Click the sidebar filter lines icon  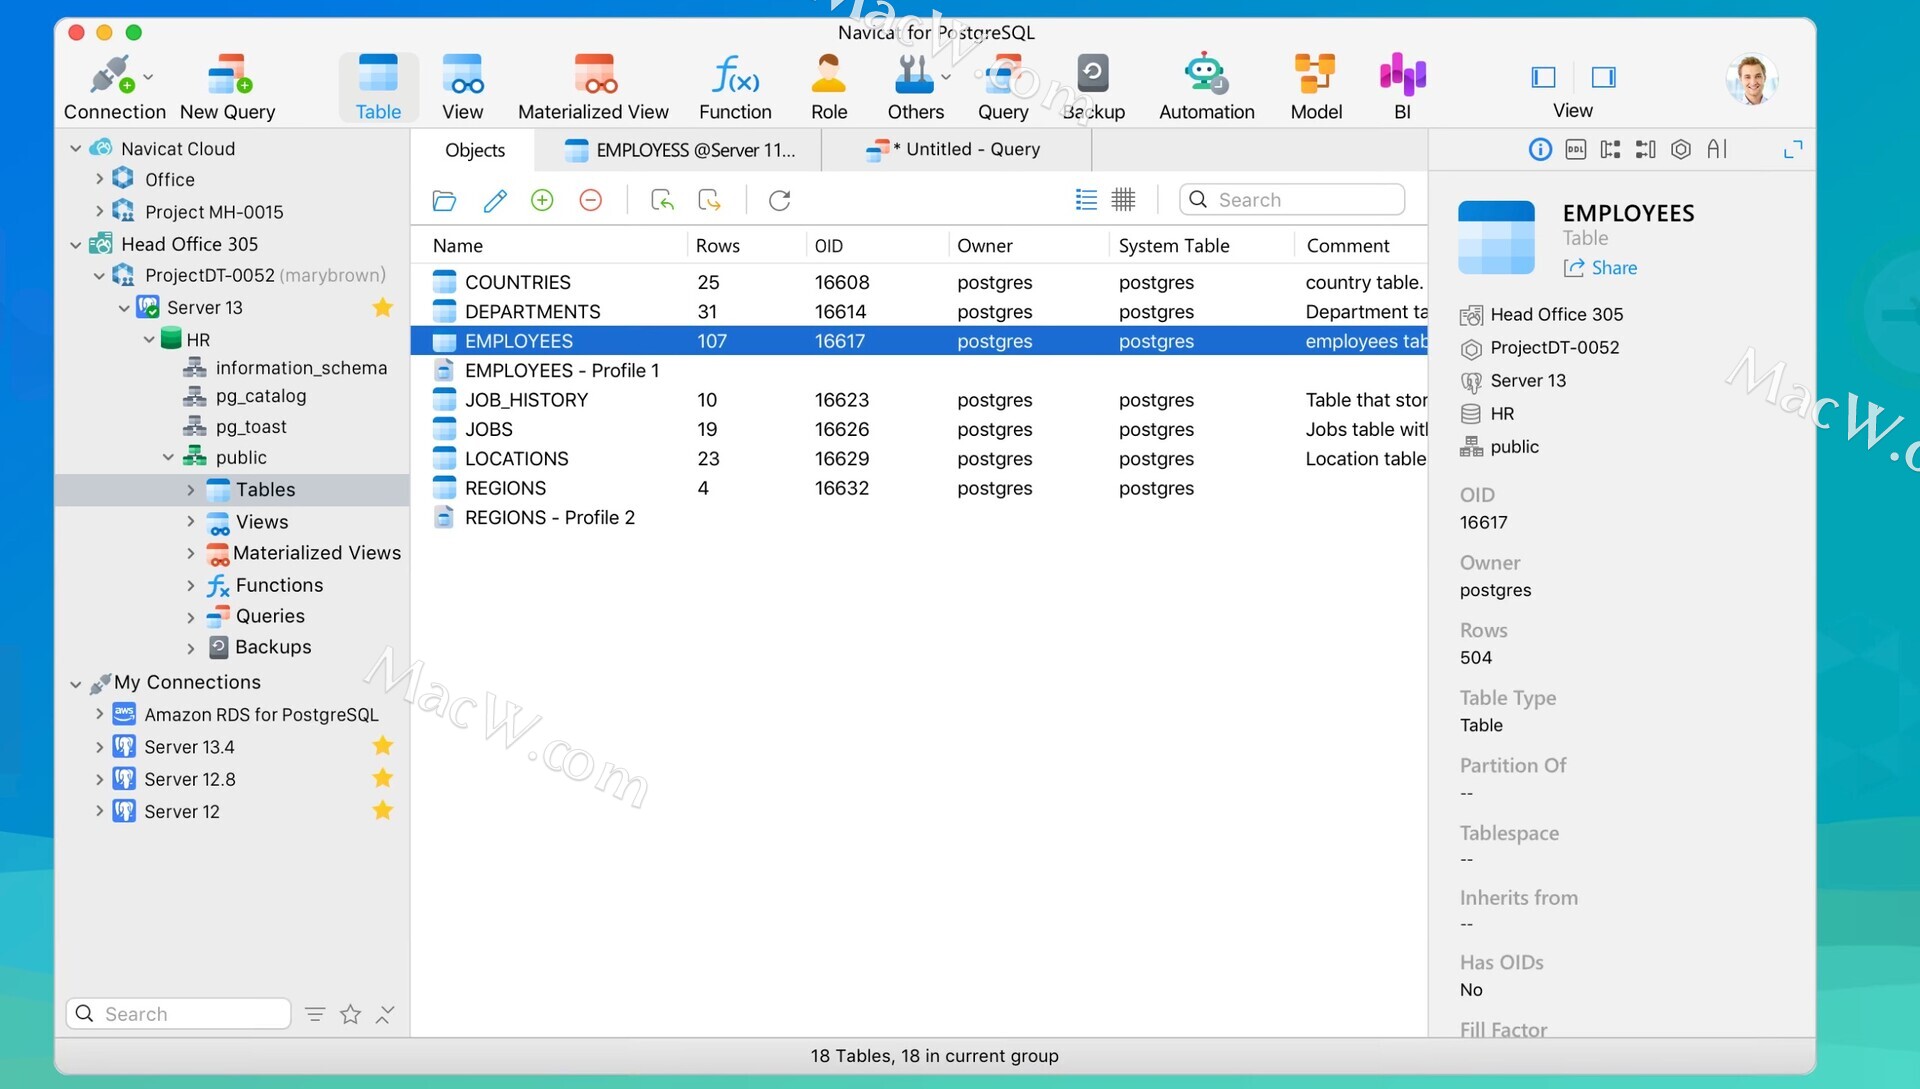(x=315, y=1014)
